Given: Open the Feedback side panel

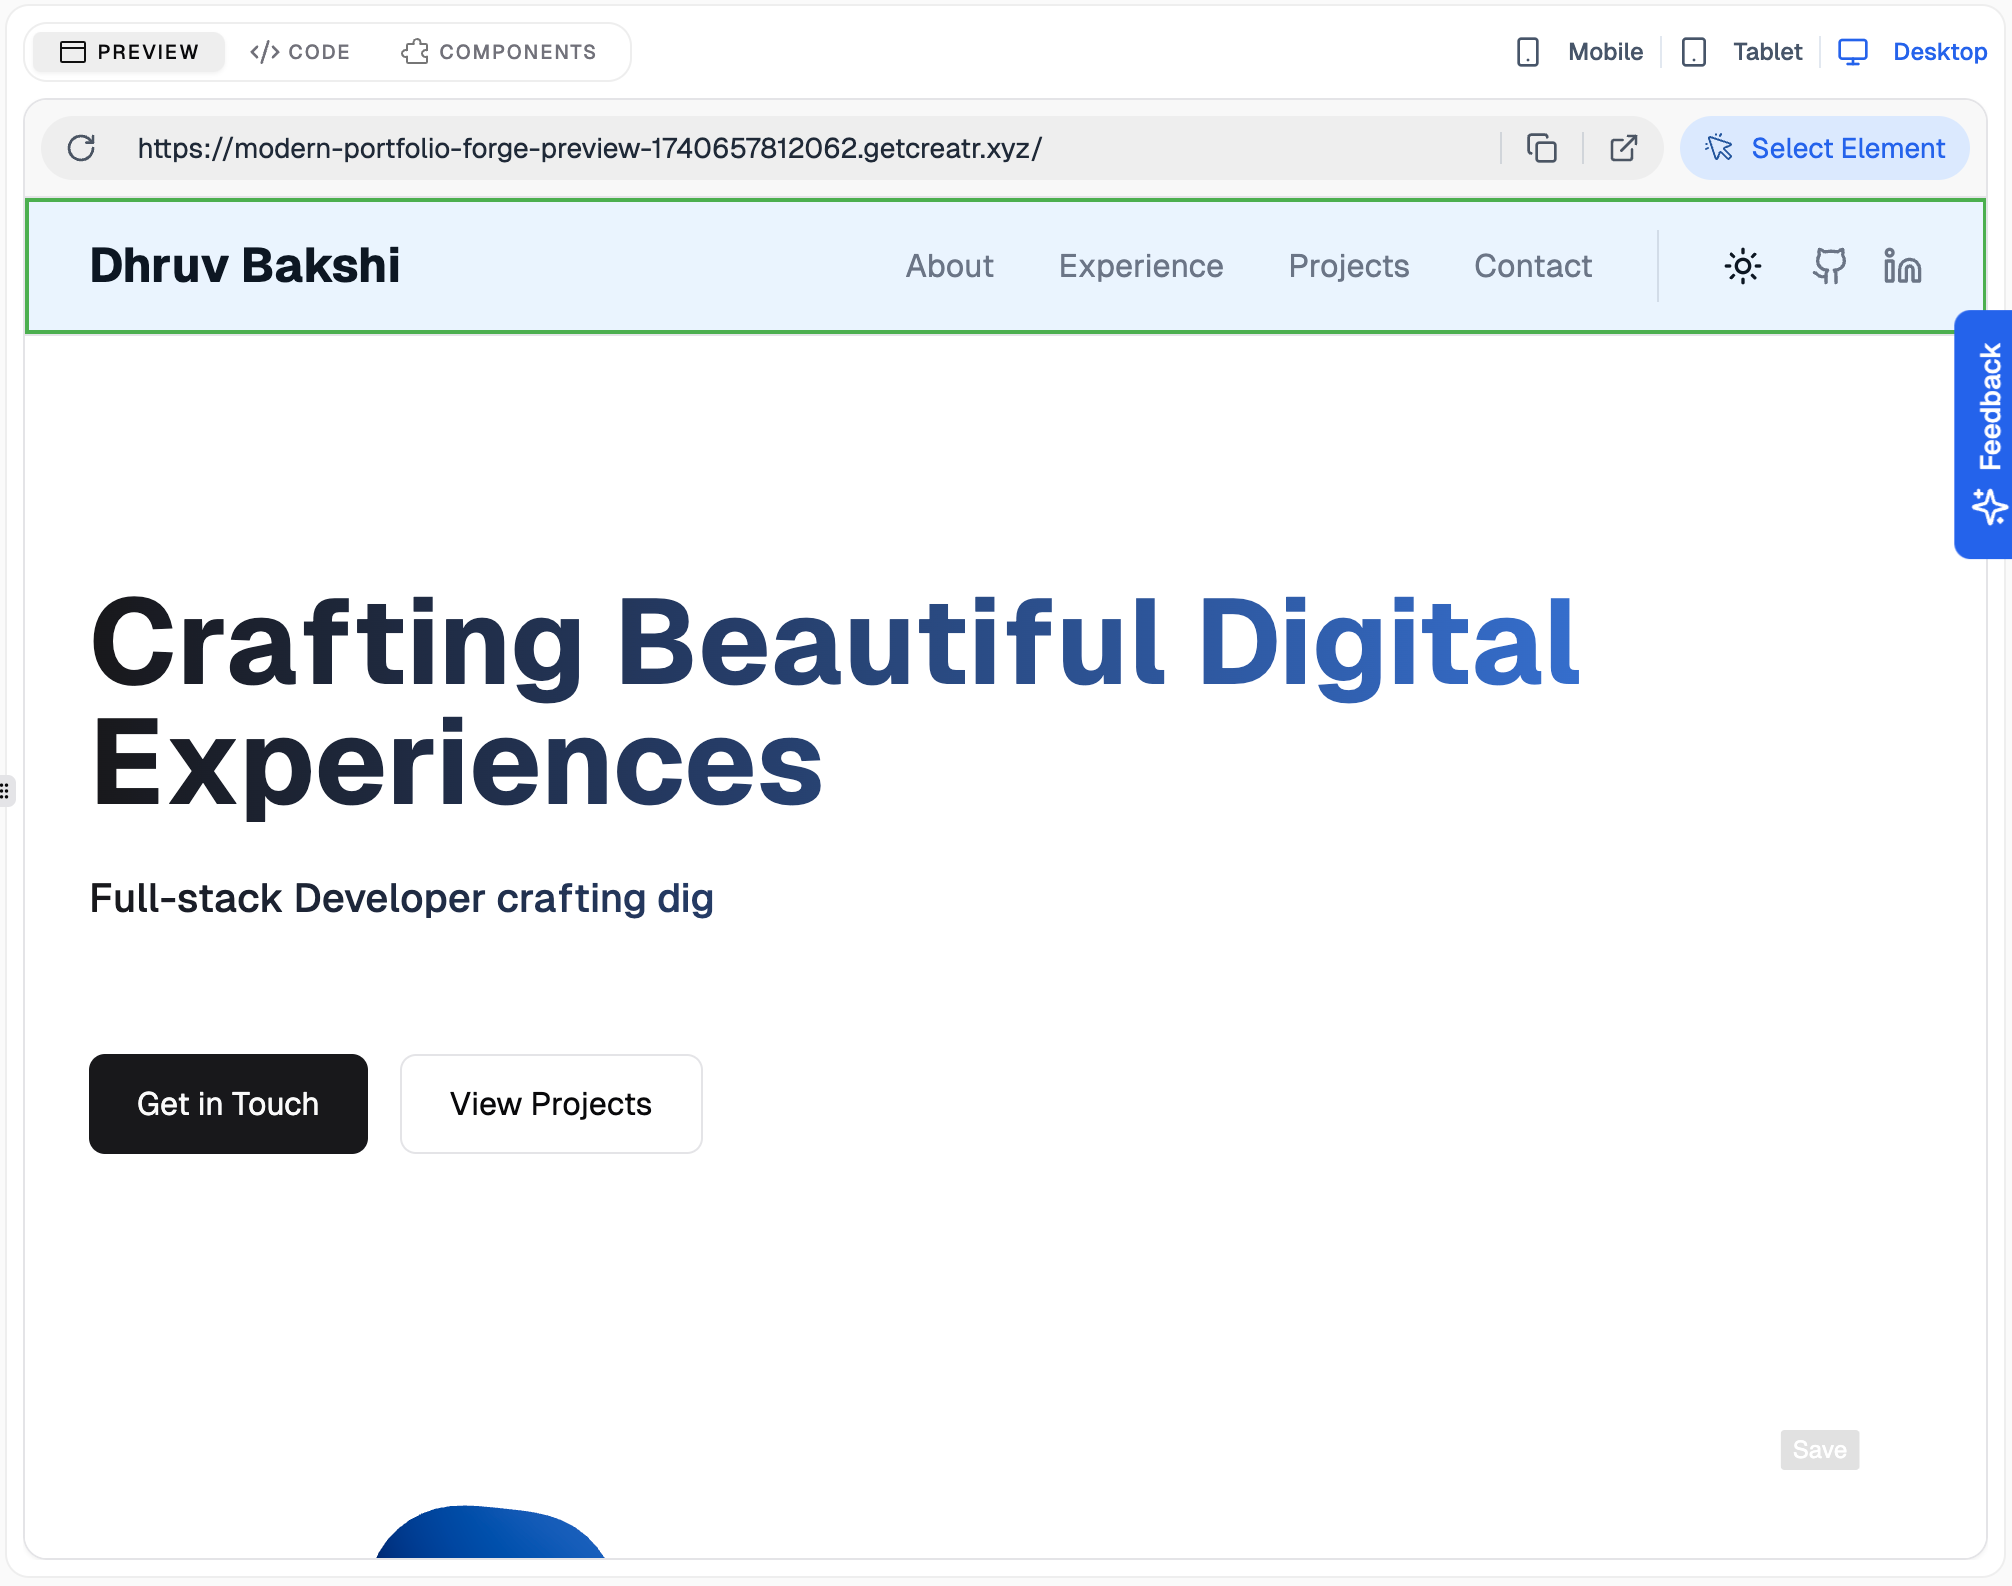Looking at the screenshot, I should point(1984,434).
